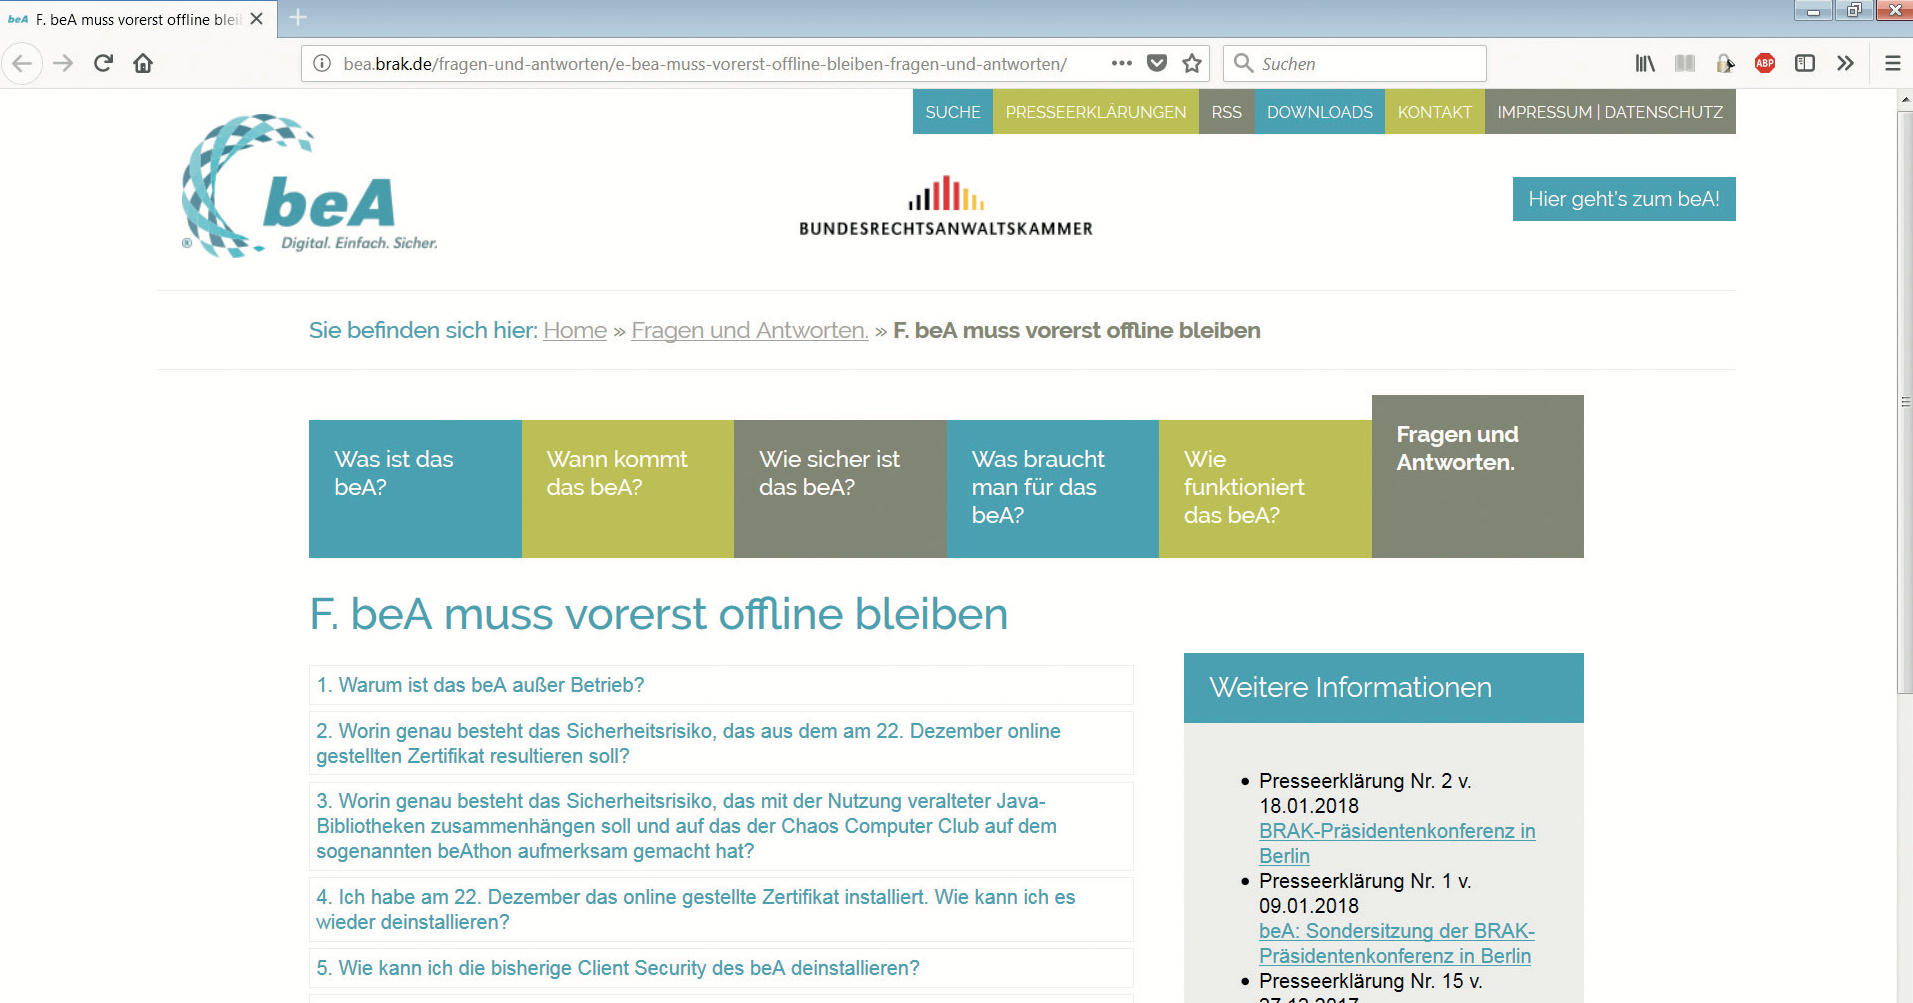
Task: Open 'BRAK-Präsidentenkonferenz in Berlin' link
Action: pyautogui.click(x=1396, y=843)
